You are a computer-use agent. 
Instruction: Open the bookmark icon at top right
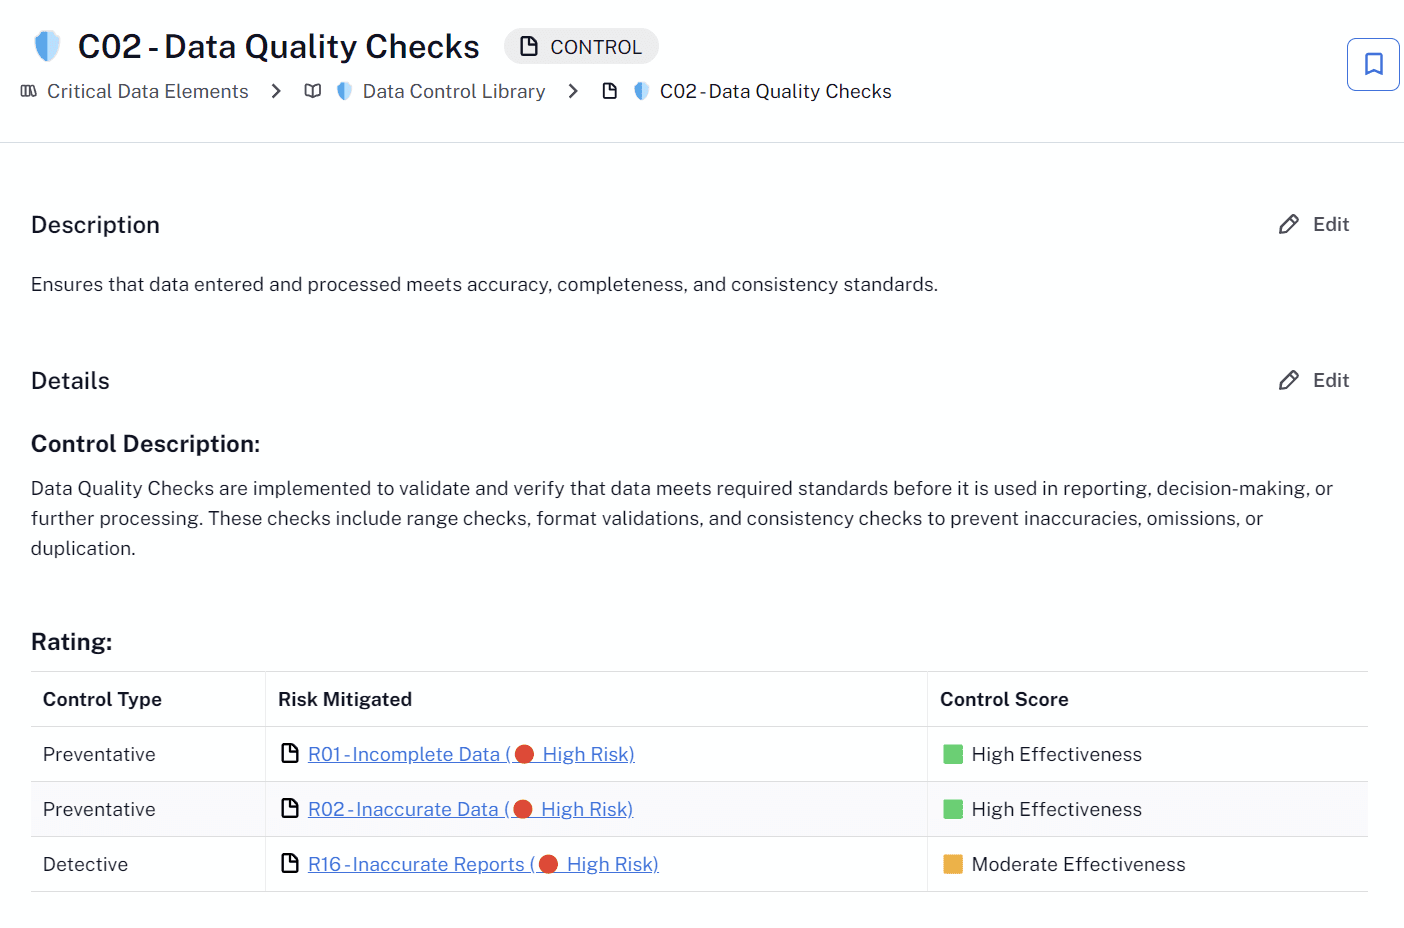coord(1373,64)
